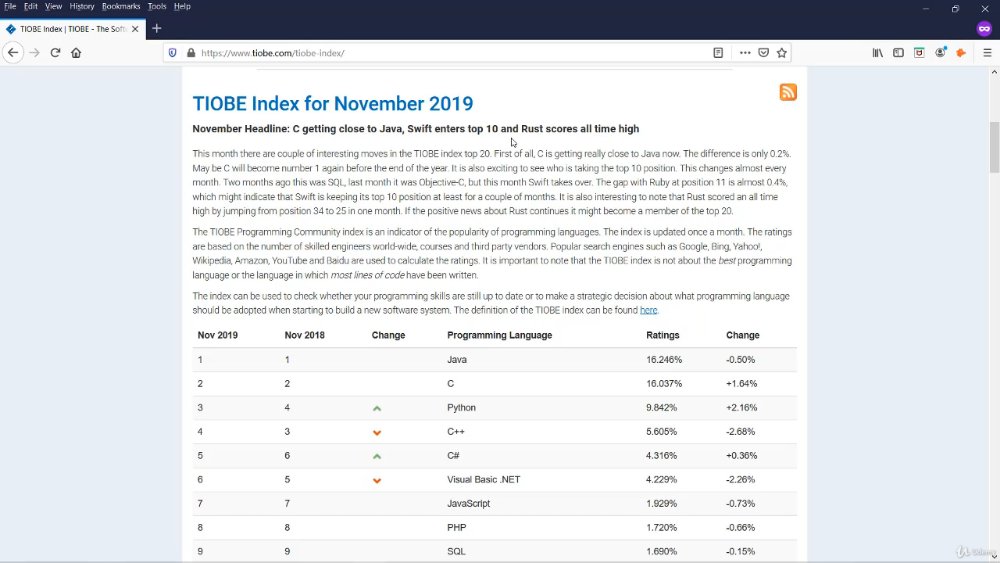Click the November Headline bold text
Screen dimensions: 1000x563
point(415,129)
